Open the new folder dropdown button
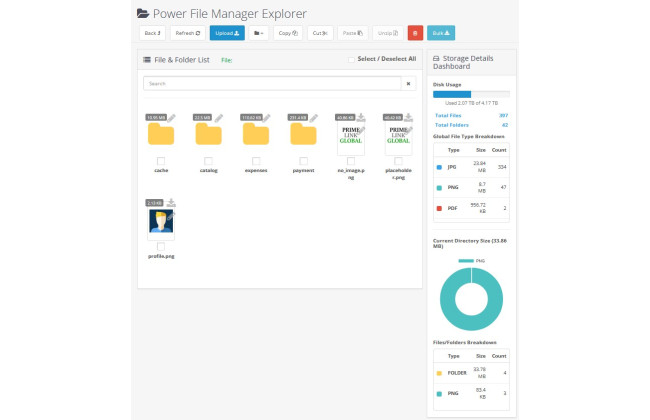 tap(258, 33)
